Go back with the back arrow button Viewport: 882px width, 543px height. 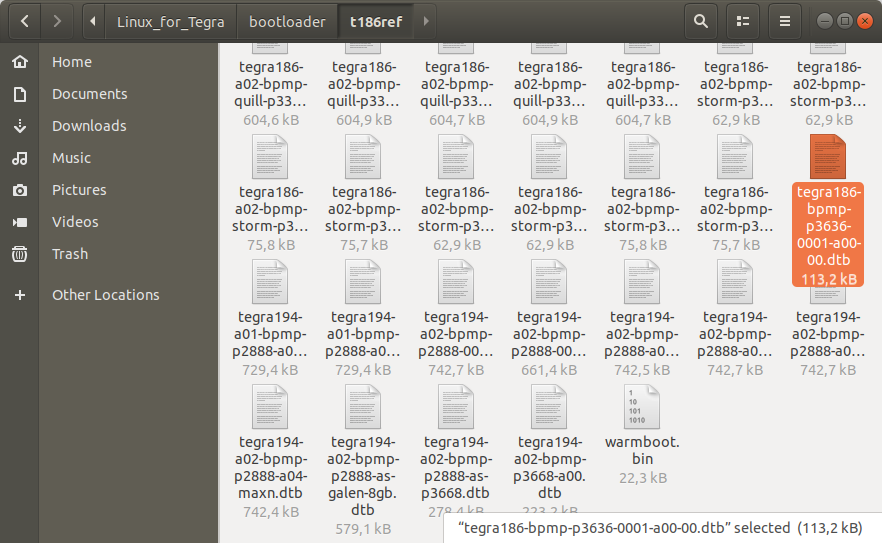(24, 21)
